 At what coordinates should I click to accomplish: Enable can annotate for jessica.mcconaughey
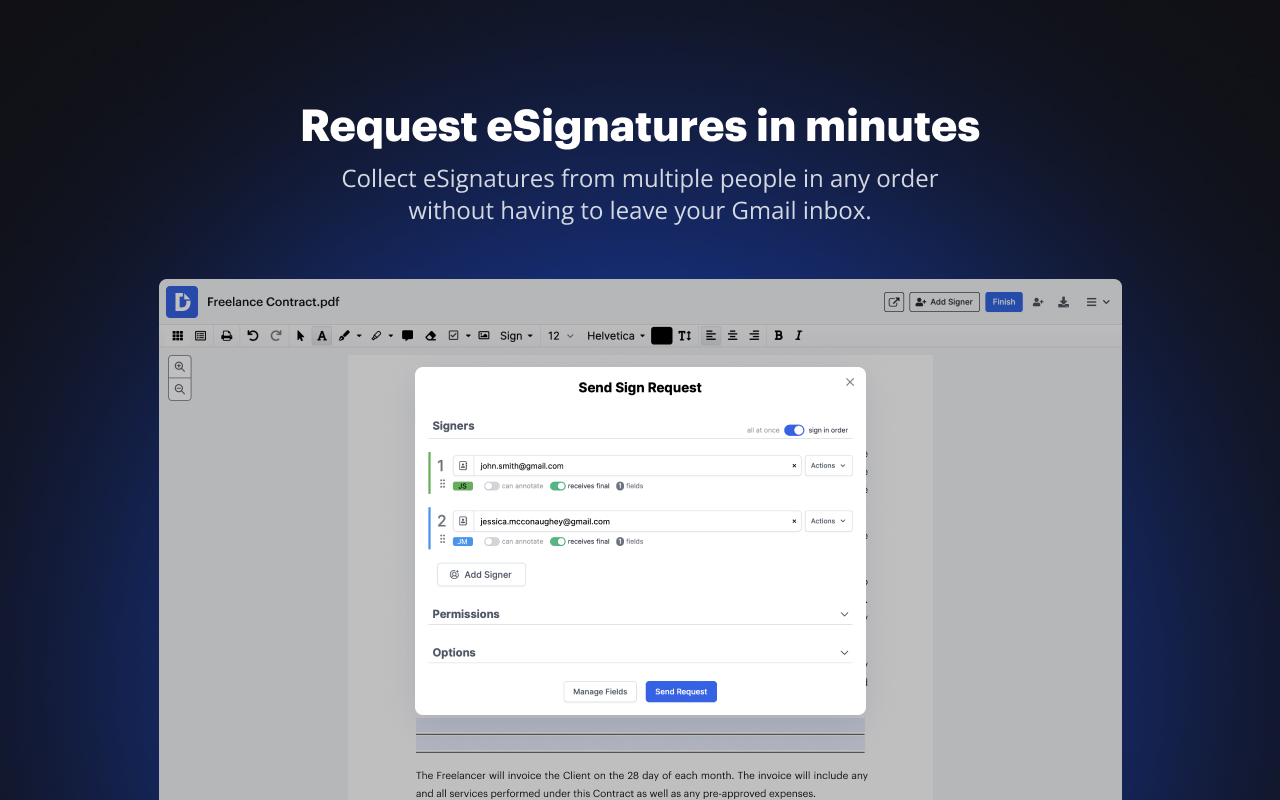point(491,541)
